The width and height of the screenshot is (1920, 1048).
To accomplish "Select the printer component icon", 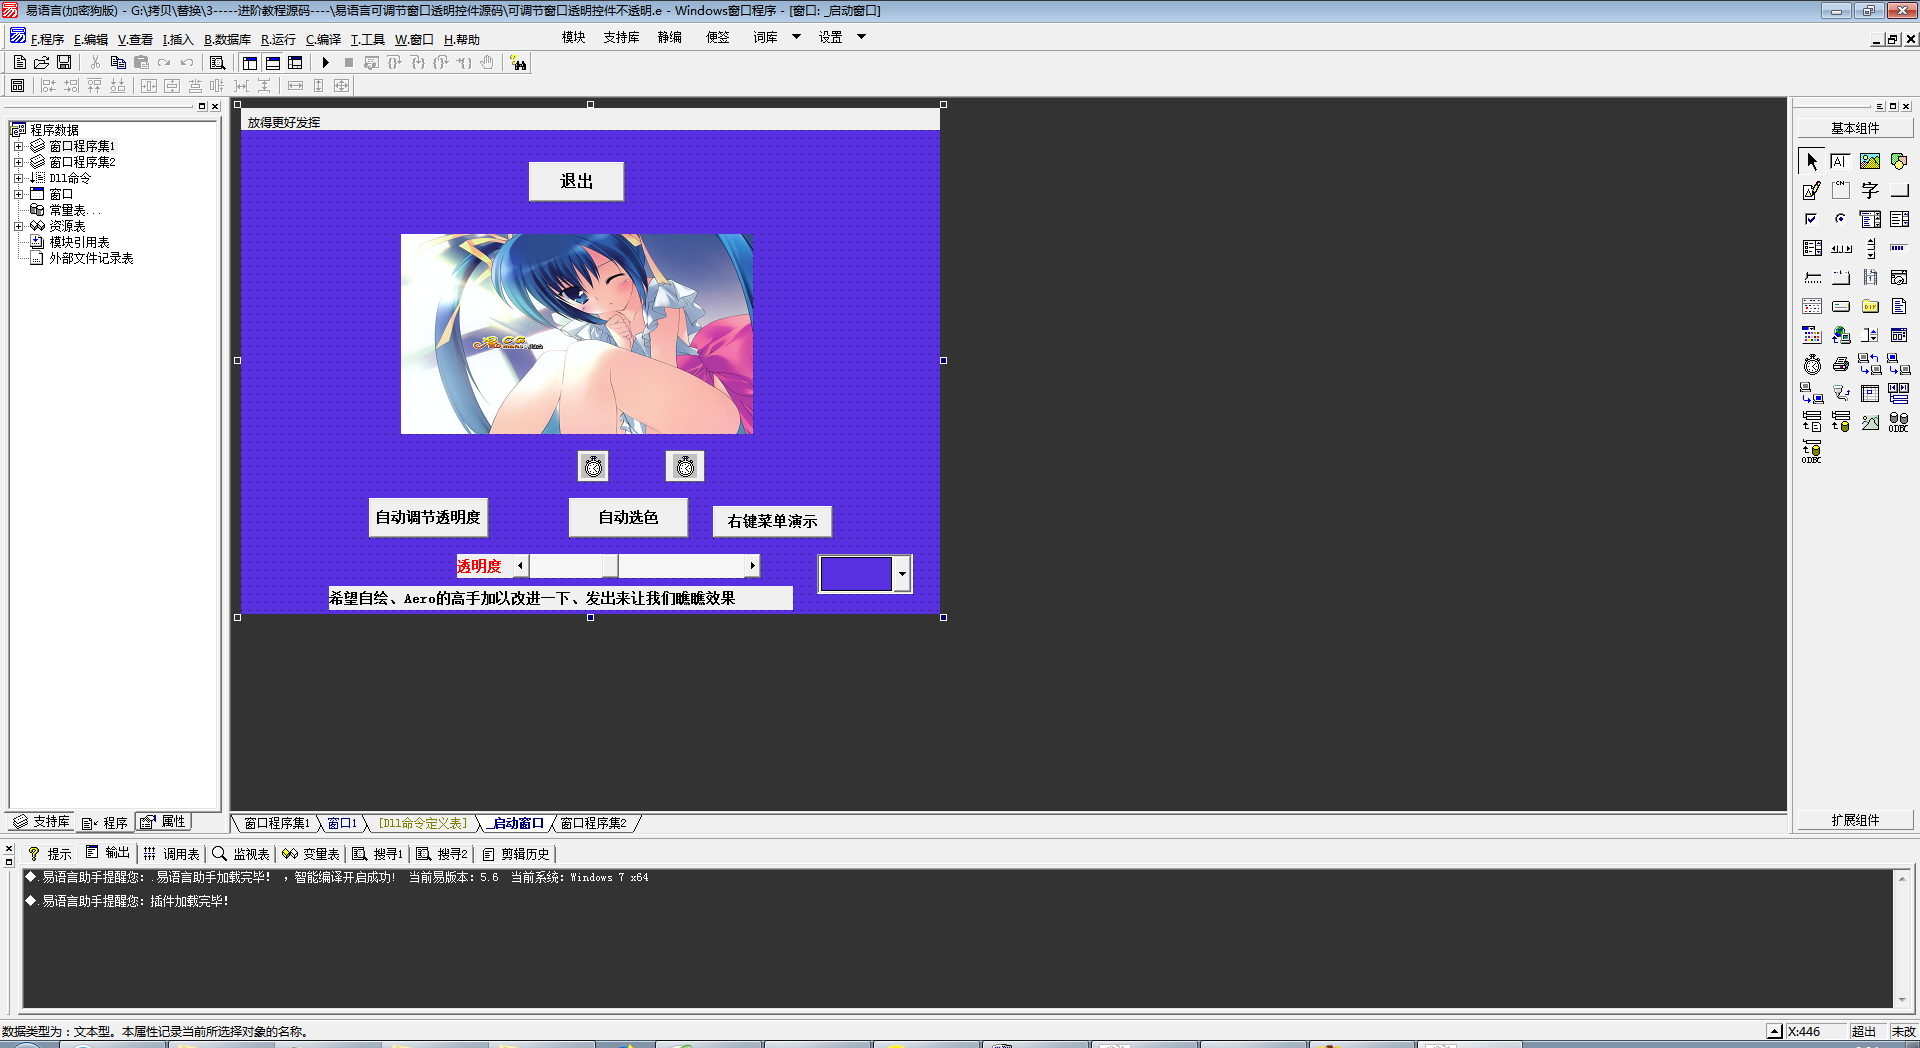I will pyautogui.click(x=1841, y=364).
